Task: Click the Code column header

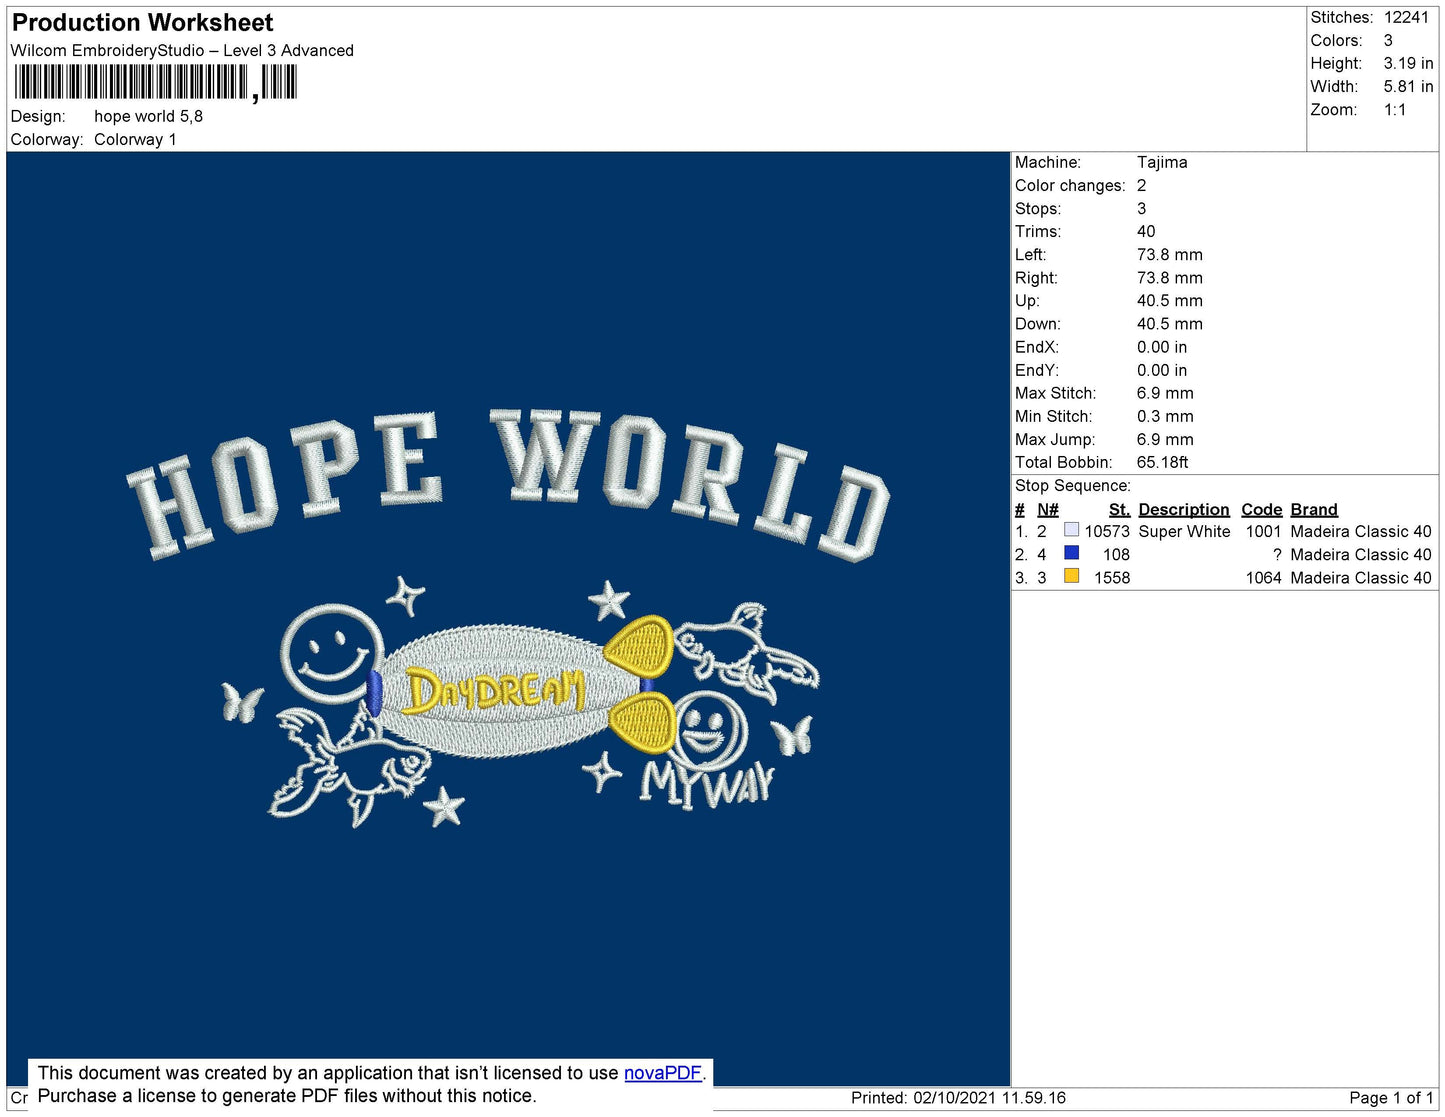Action: click(x=1262, y=509)
